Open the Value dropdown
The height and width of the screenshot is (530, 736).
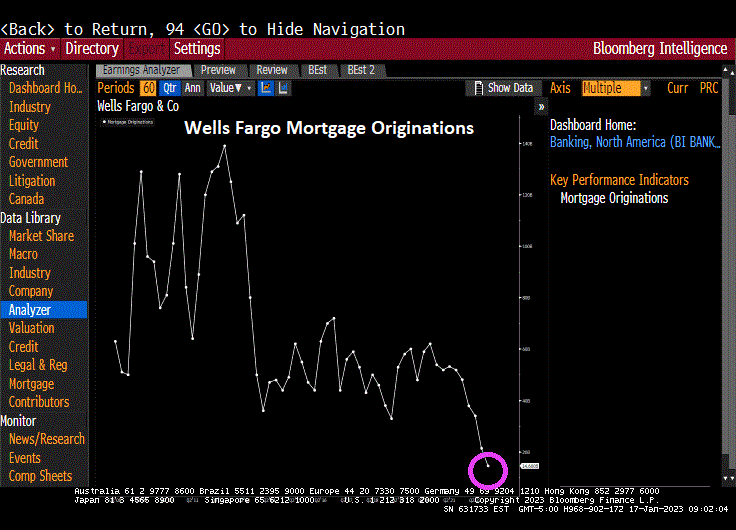coord(230,88)
